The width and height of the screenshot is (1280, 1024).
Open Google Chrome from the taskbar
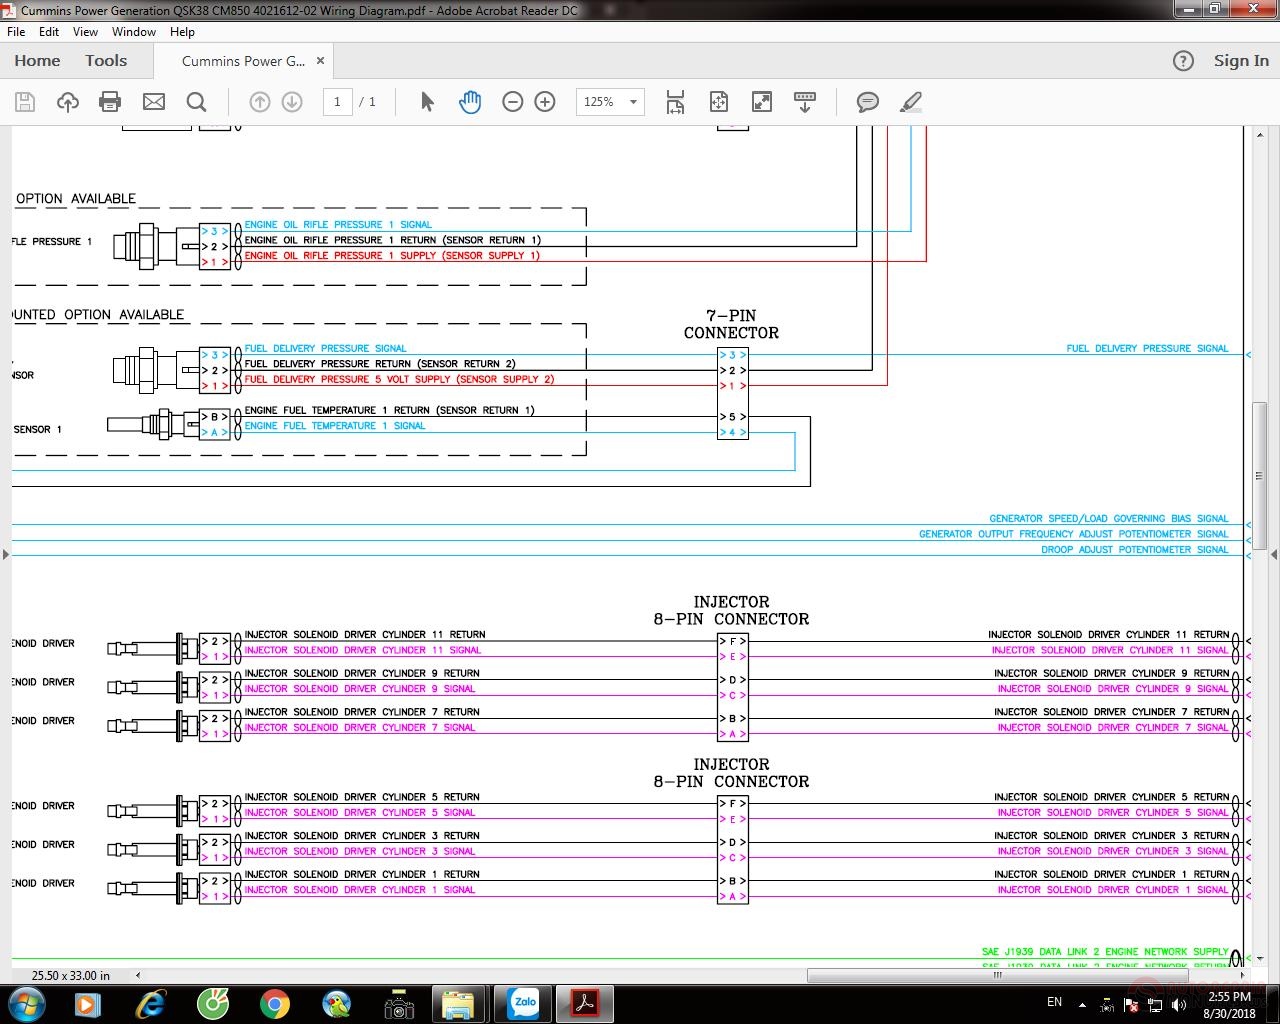click(x=275, y=1003)
